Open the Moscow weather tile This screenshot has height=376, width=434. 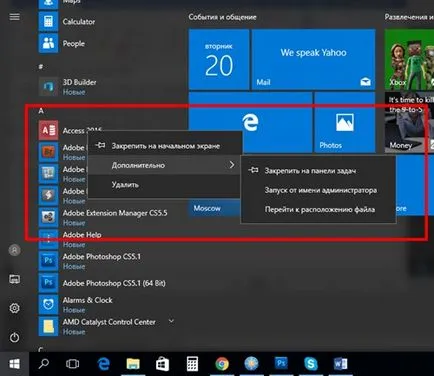pos(214,208)
